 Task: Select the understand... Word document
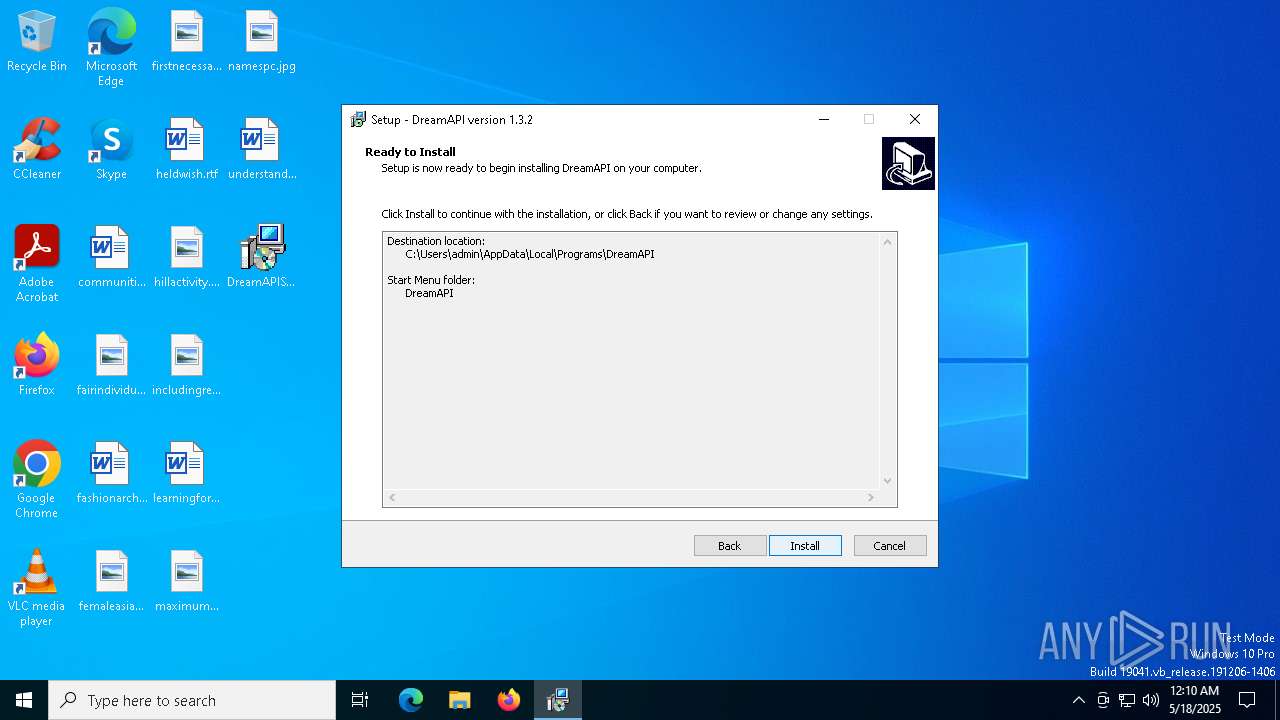click(261, 149)
